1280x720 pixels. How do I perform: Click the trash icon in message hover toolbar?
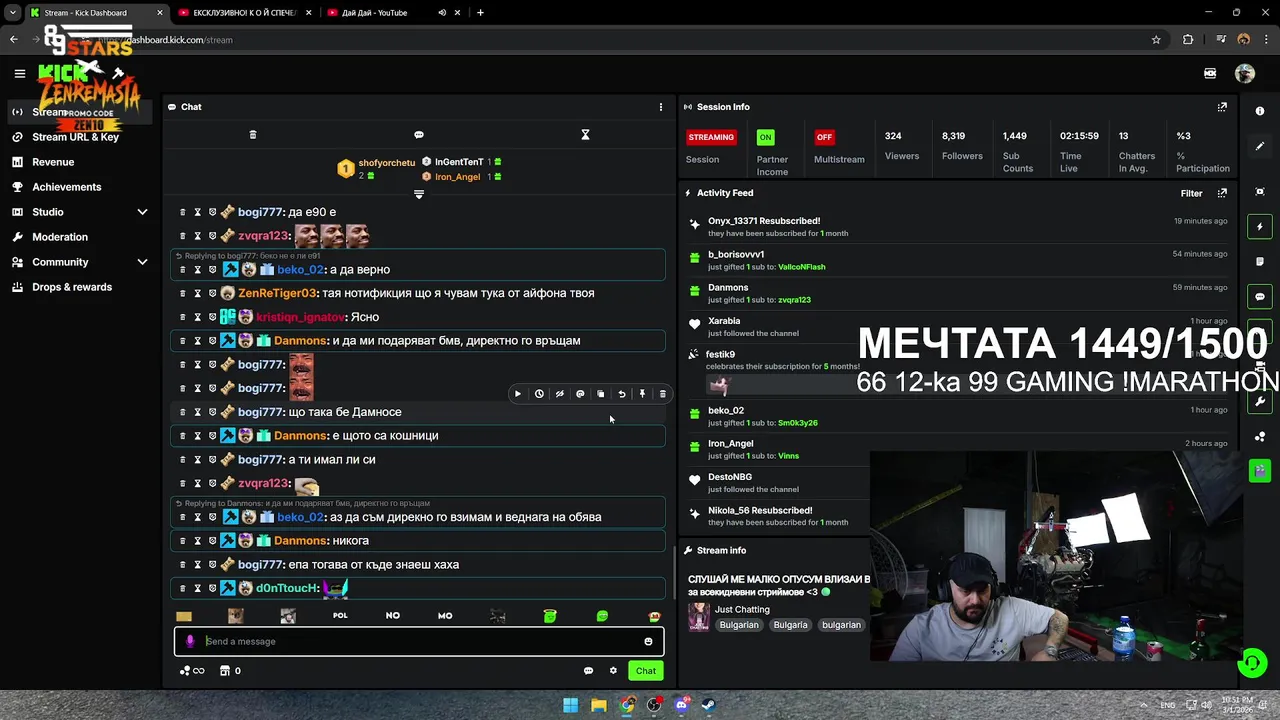(x=662, y=394)
